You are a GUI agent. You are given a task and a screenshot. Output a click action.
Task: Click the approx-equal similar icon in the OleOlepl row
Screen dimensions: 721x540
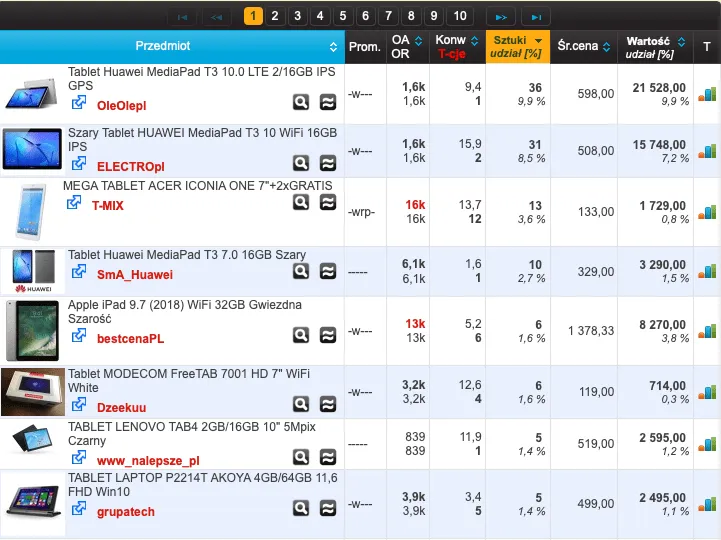coord(328,102)
